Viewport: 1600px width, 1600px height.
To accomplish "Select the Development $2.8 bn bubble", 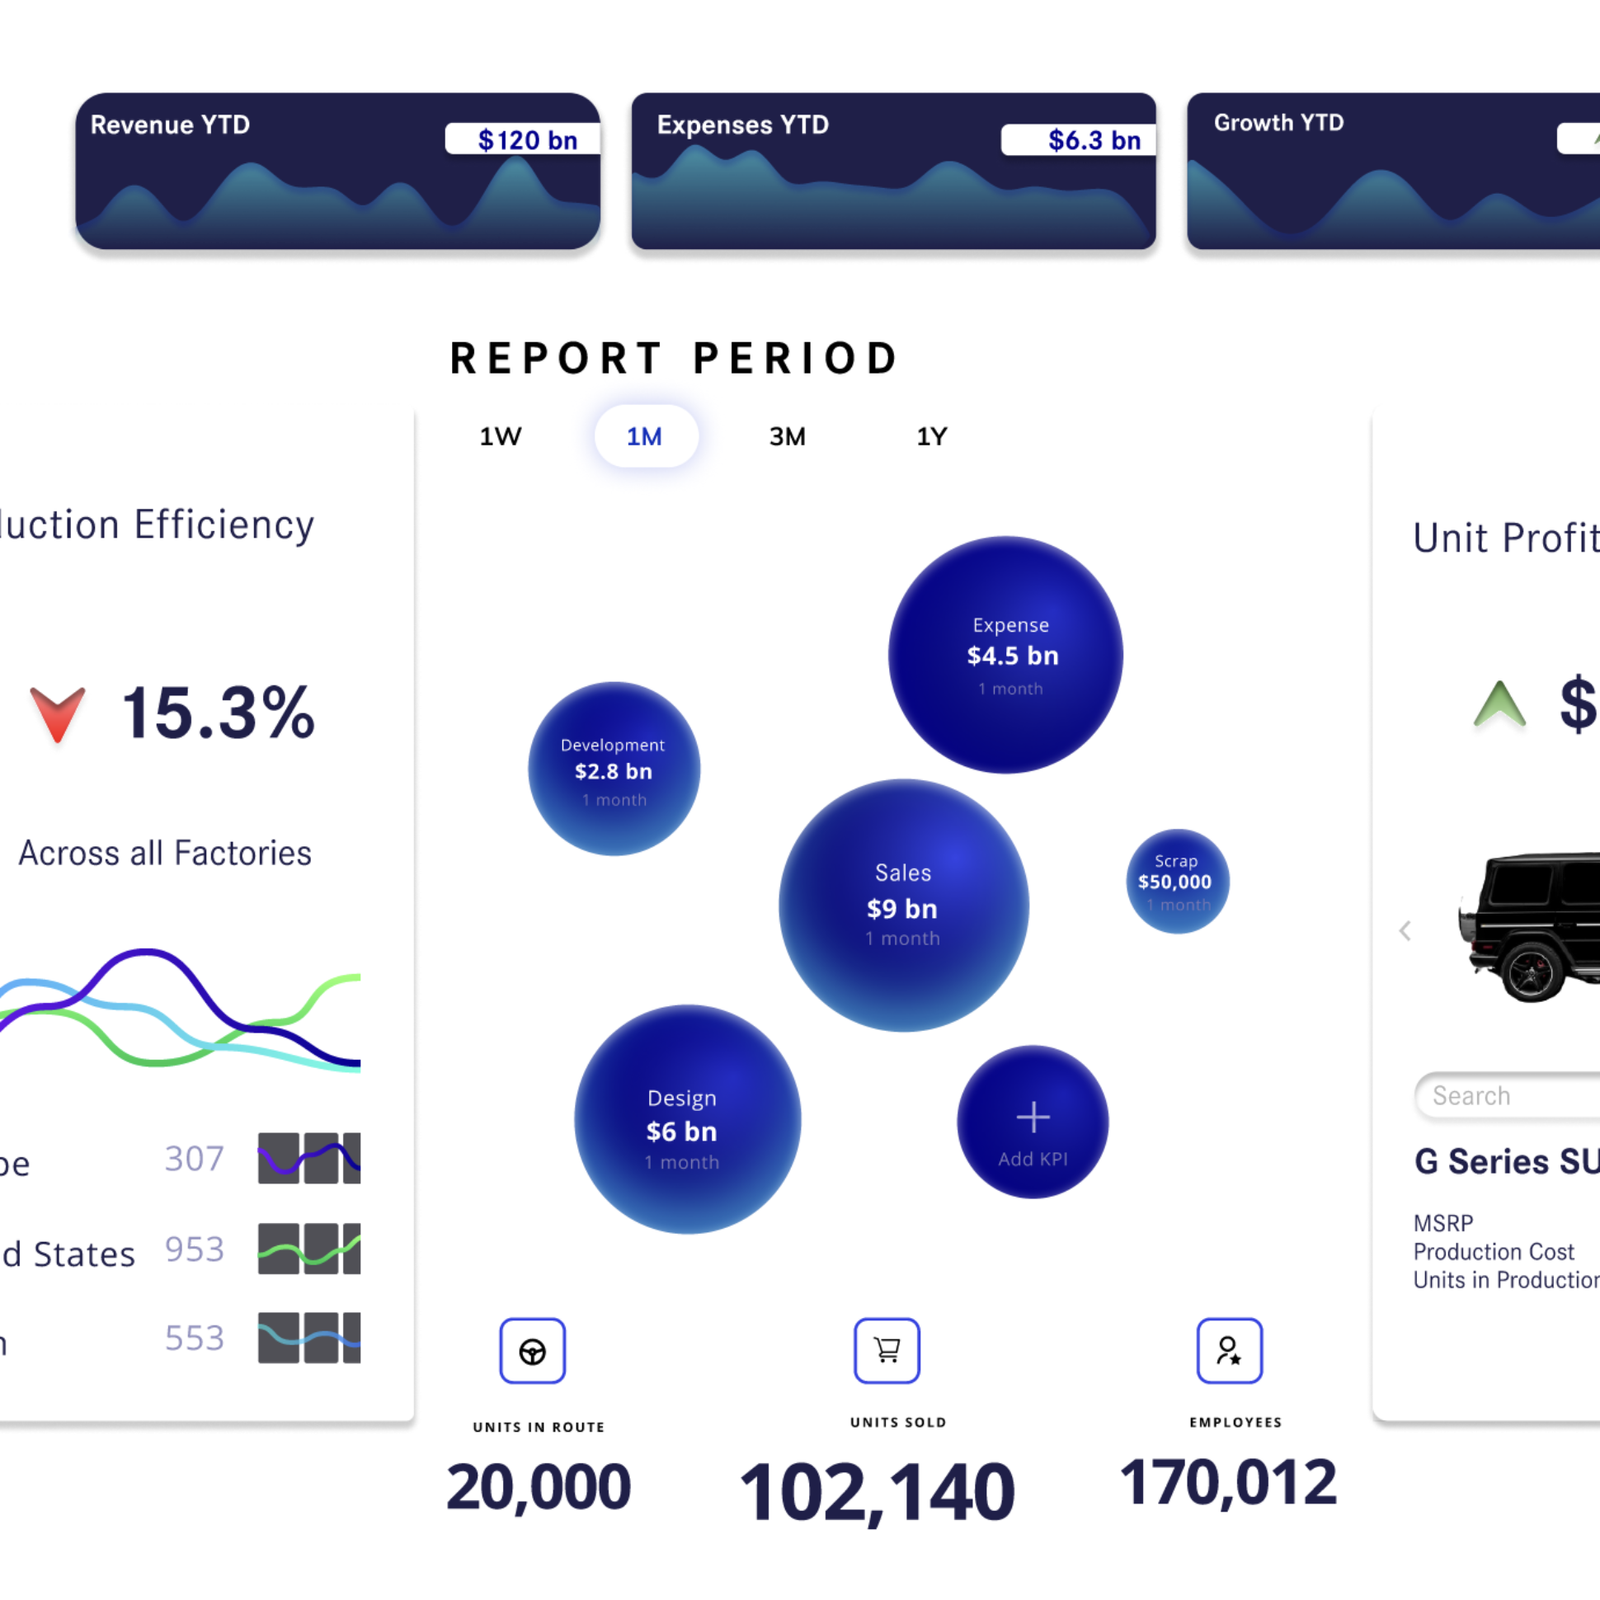I will click(613, 769).
